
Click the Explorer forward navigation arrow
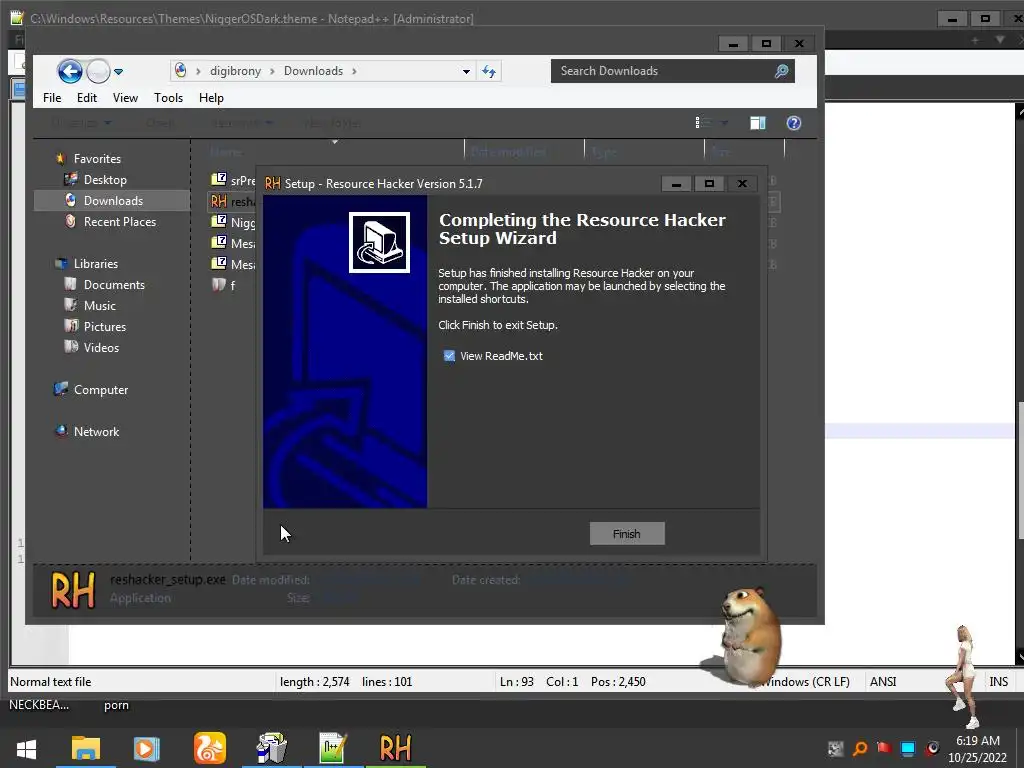pyautogui.click(x=98, y=71)
